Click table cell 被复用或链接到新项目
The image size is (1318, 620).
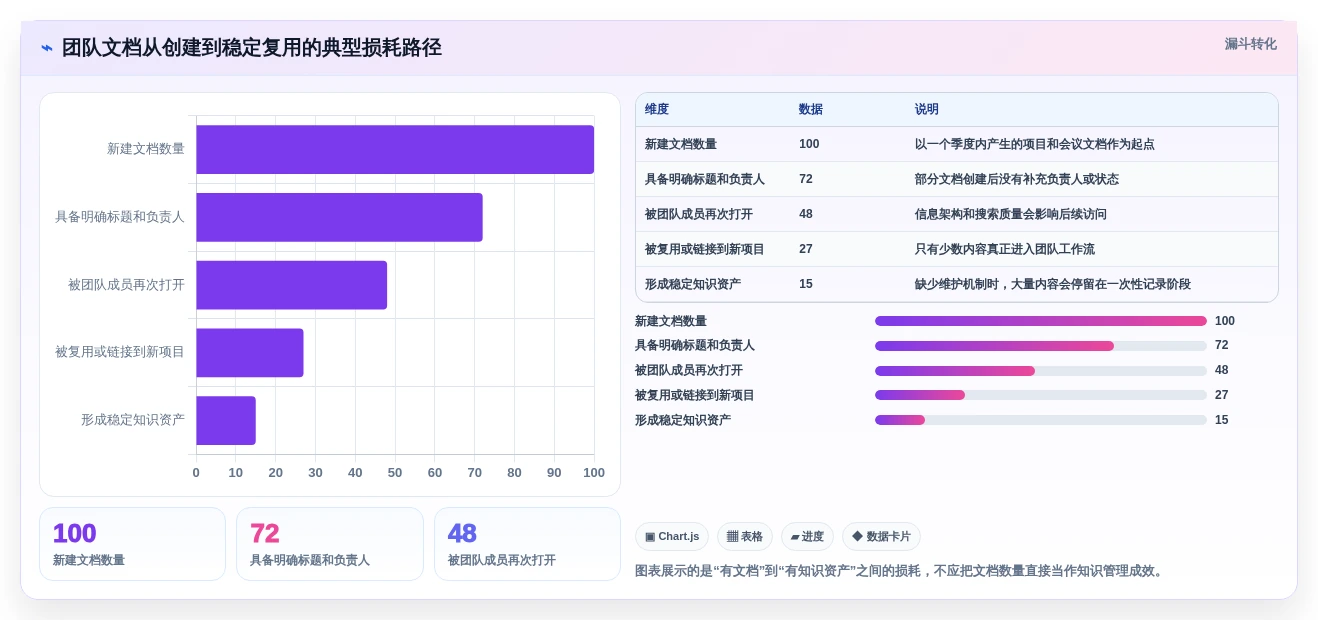(705, 249)
